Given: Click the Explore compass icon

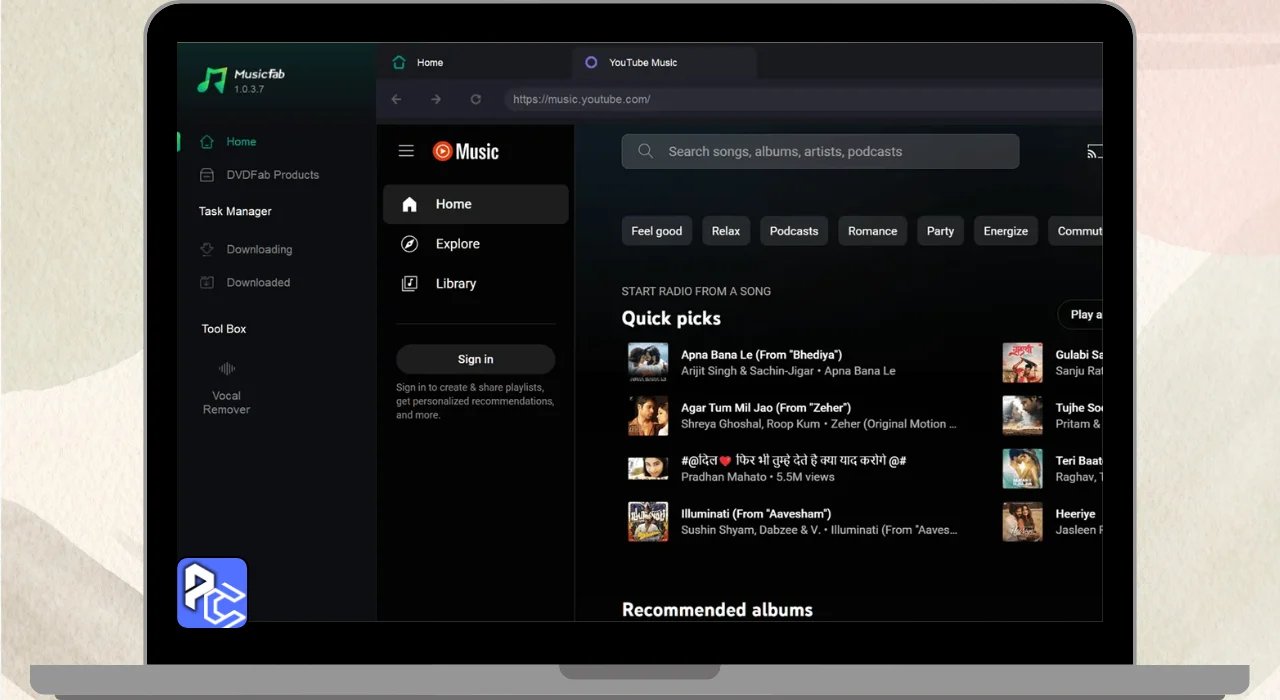Looking at the screenshot, I should 409,244.
